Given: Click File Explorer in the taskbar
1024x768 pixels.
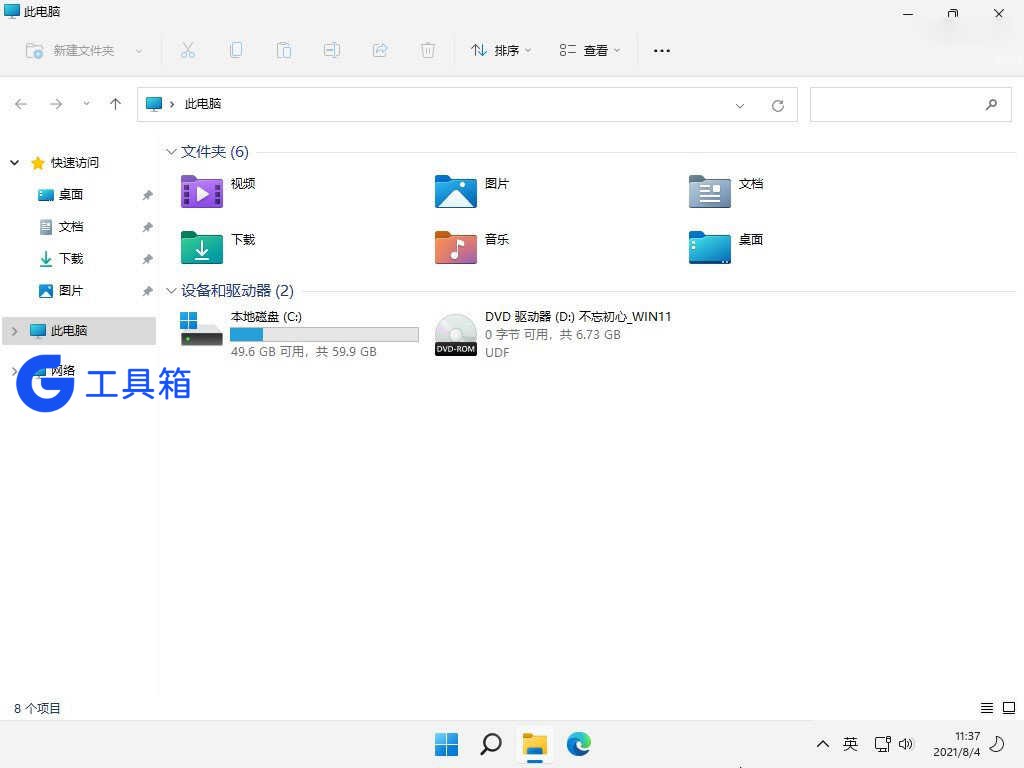Looking at the screenshot, I should click(534, 744).
